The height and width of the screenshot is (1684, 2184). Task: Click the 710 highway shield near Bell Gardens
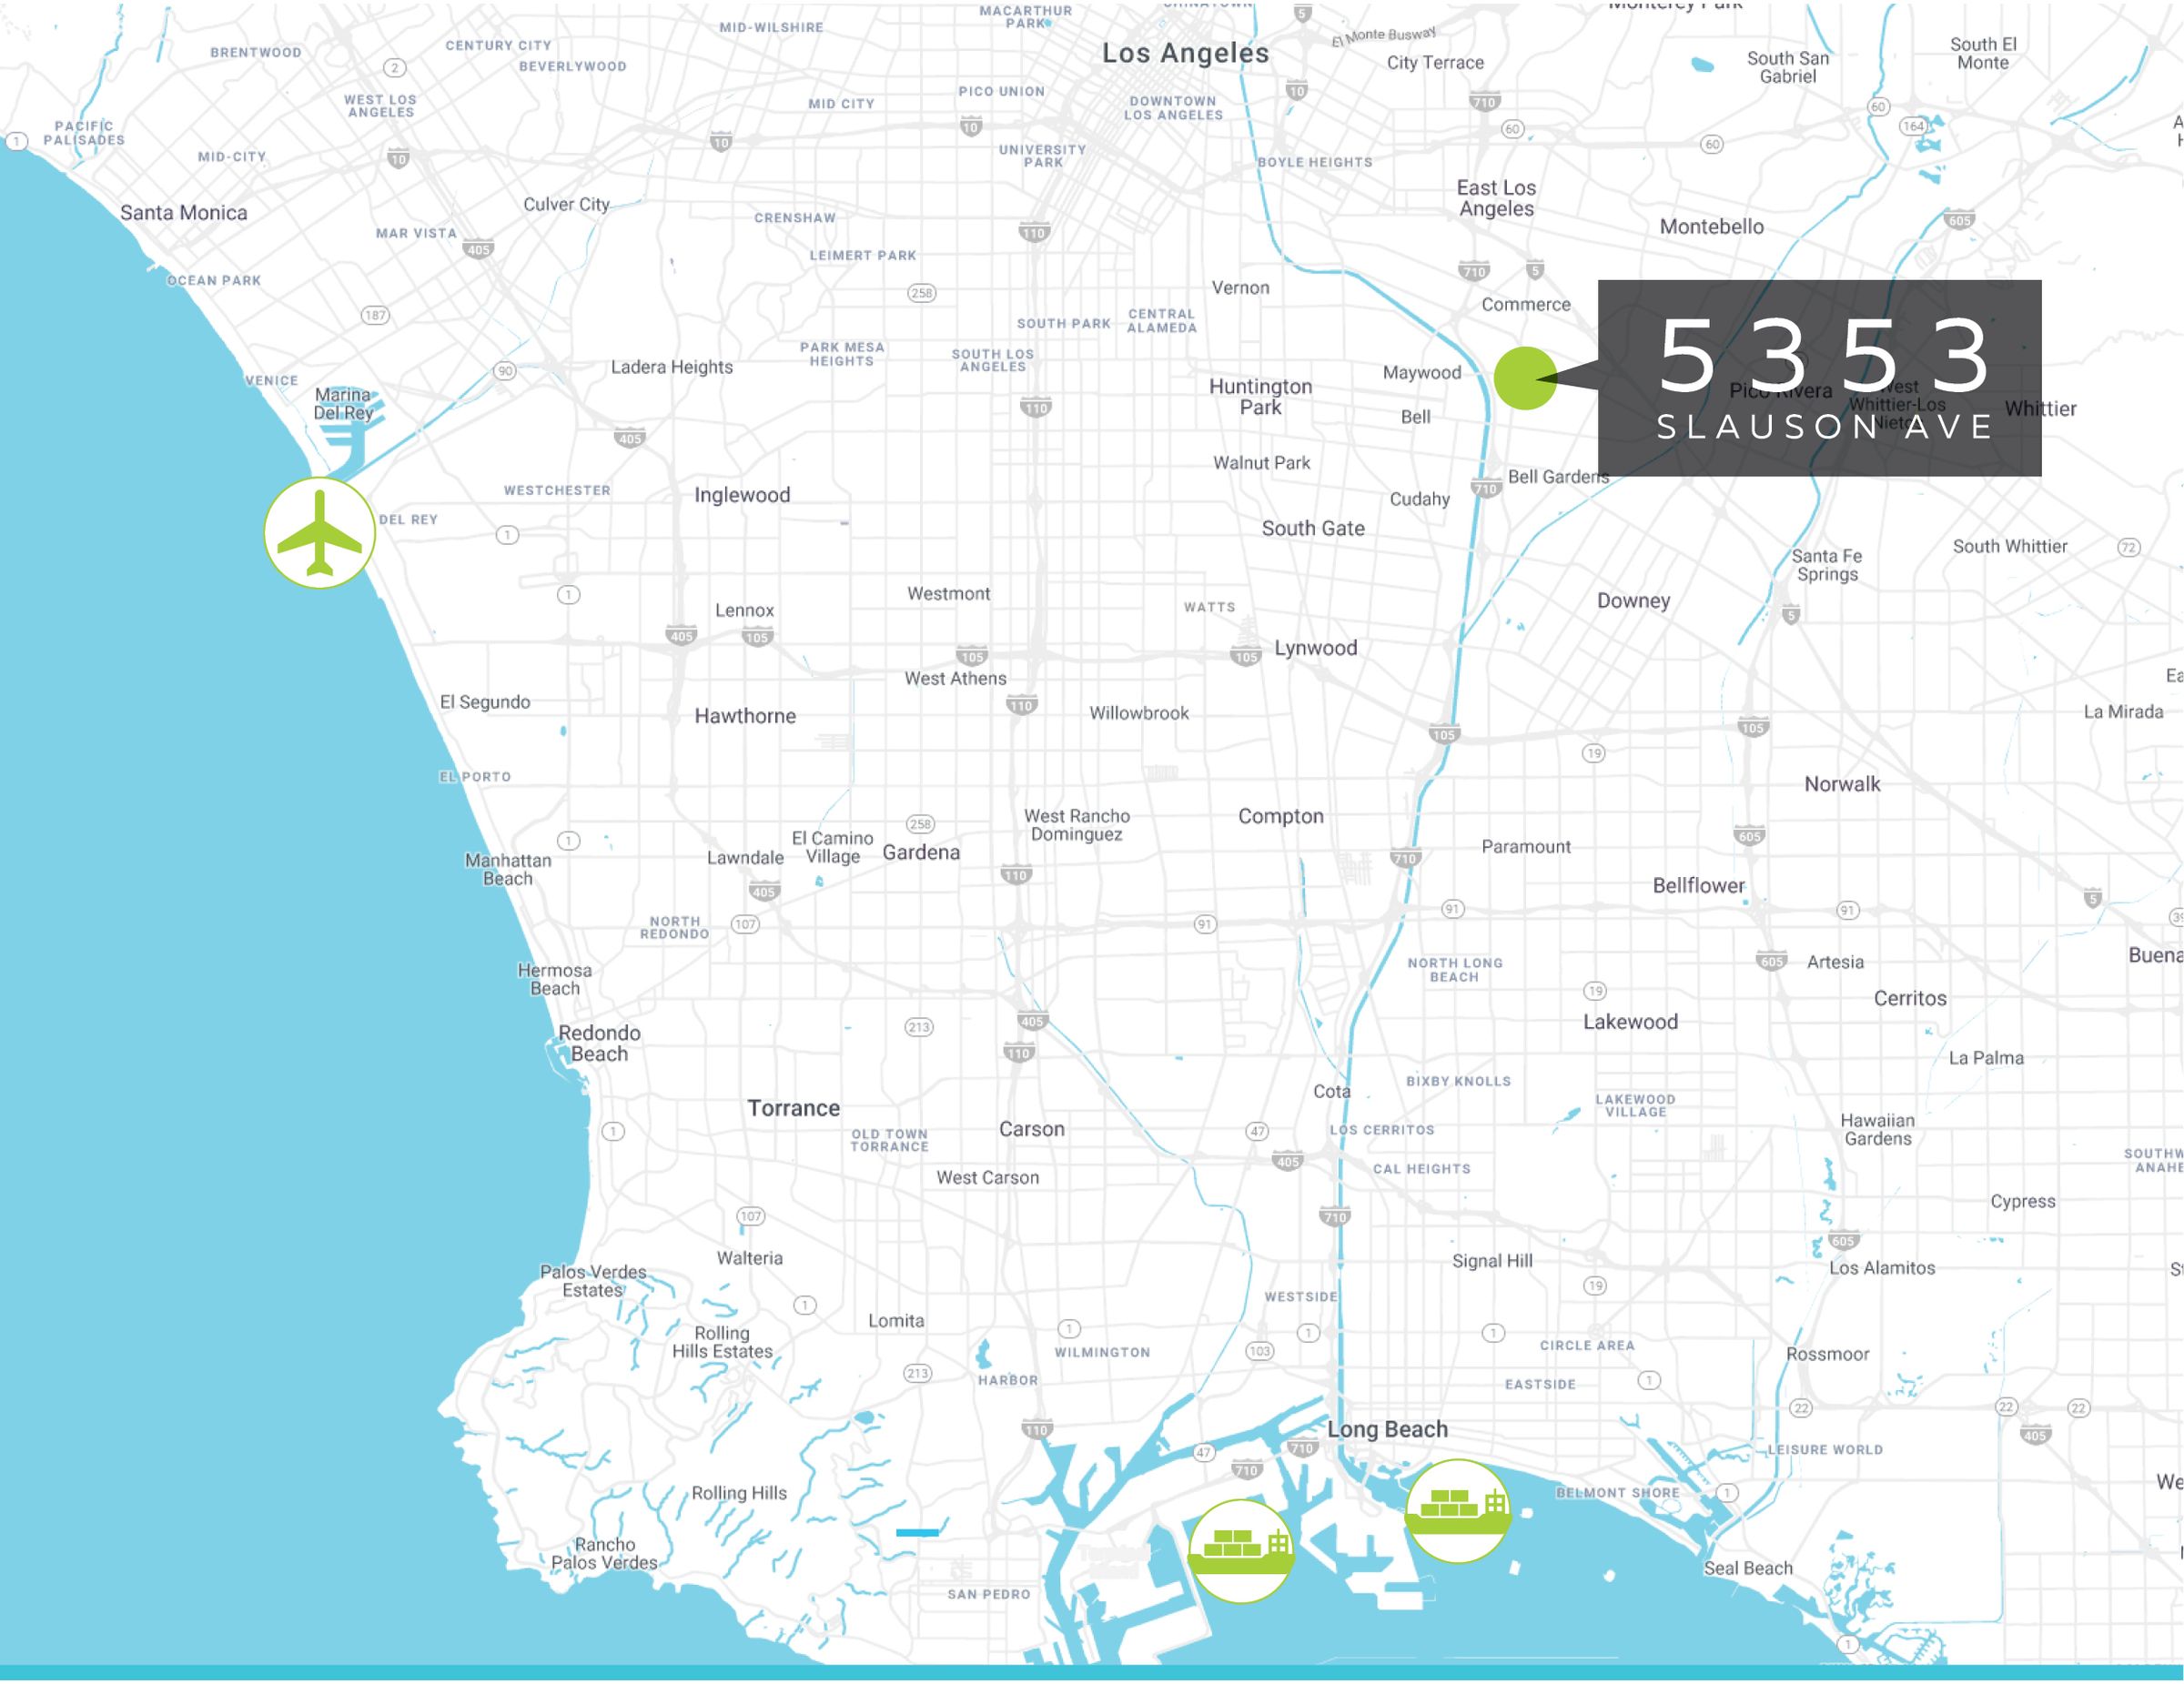1485,489
